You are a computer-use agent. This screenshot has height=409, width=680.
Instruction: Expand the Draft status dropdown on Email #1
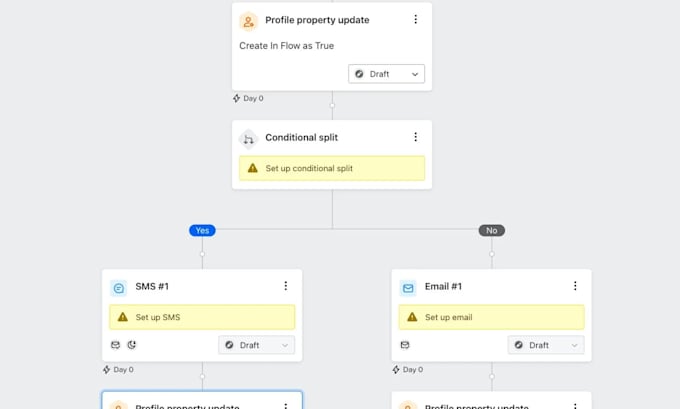coord(546,345)
